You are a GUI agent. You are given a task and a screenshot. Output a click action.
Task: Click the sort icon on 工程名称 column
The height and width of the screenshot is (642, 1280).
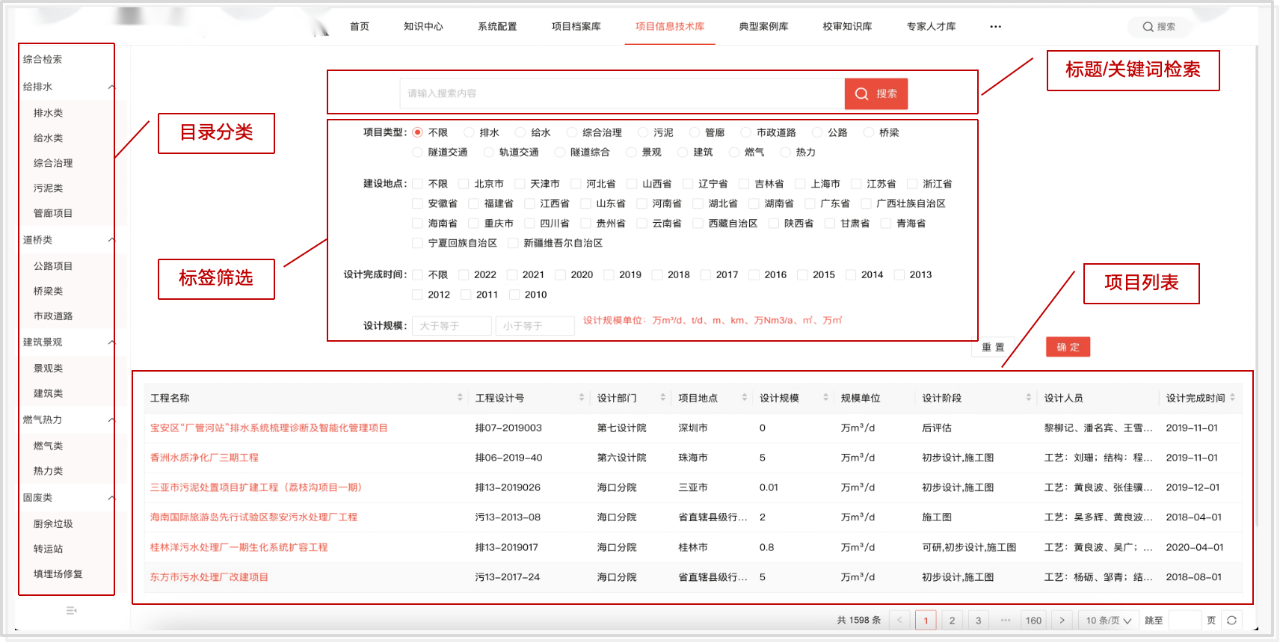(460, 396)
